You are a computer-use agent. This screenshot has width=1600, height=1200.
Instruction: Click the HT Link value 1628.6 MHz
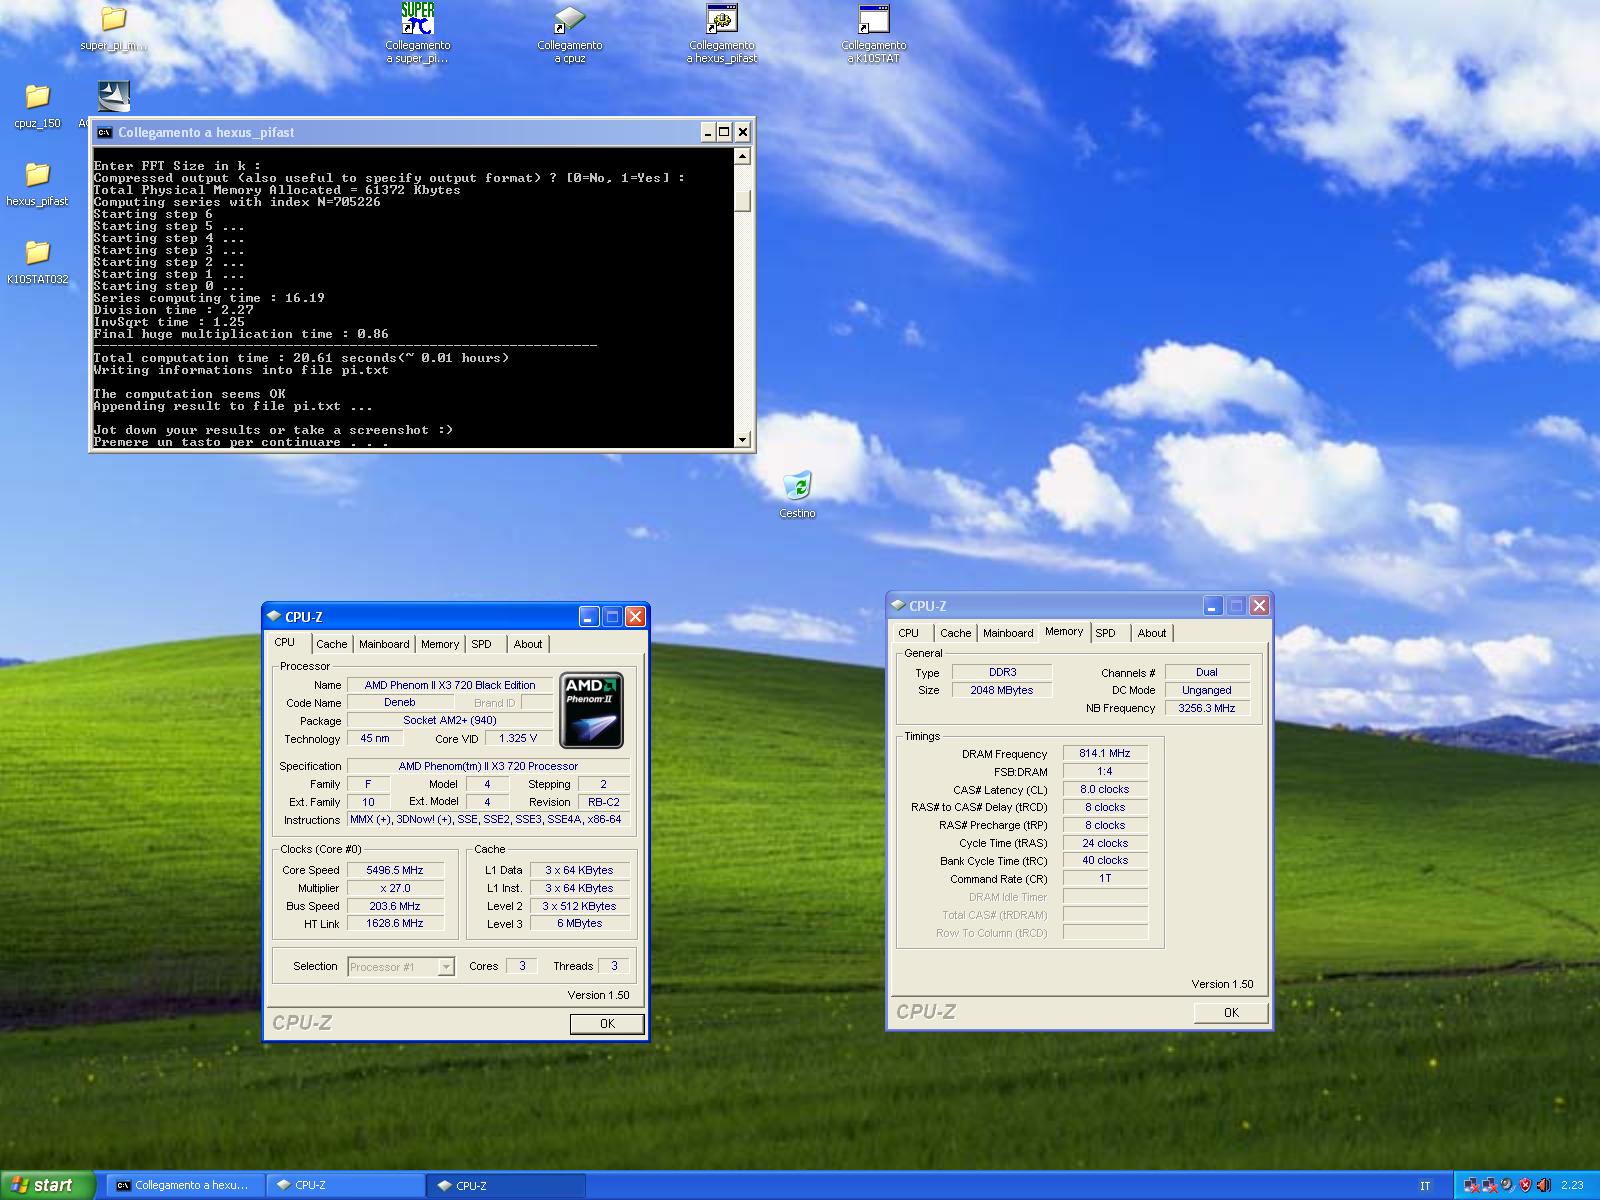tap(395, 924)
